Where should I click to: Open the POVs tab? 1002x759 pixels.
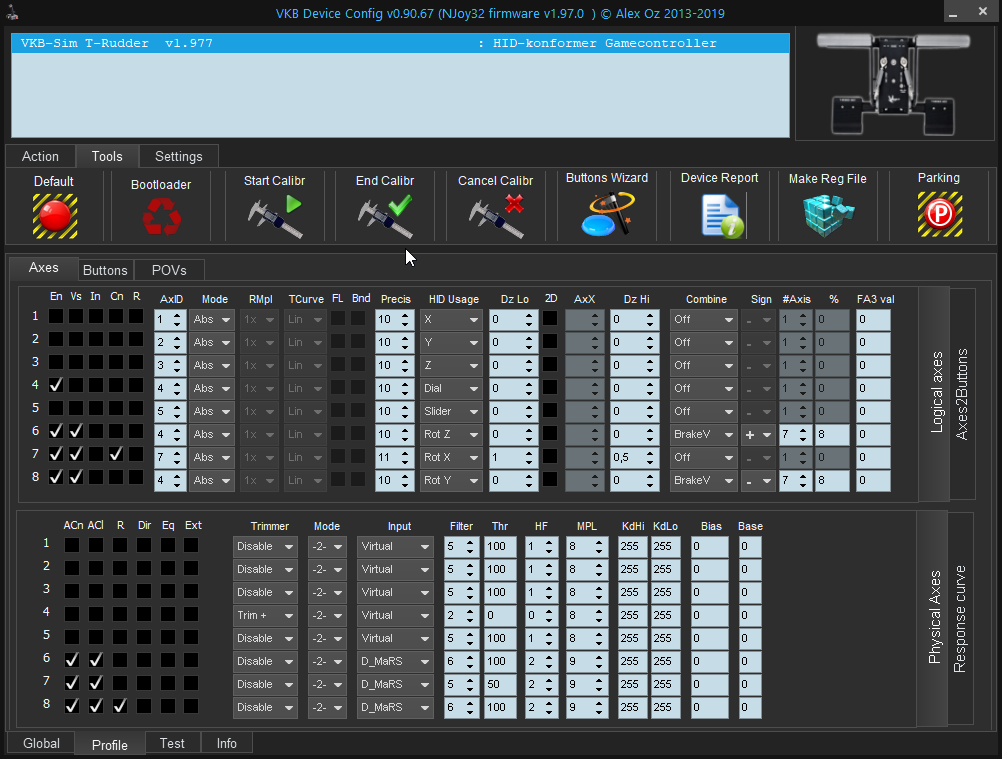coord(169,270)
